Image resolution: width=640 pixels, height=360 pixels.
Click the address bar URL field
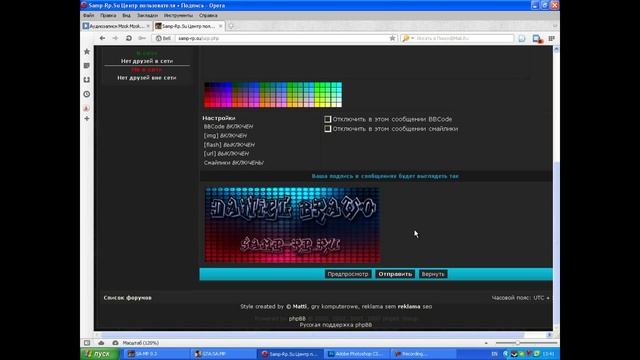coord(282,38)
